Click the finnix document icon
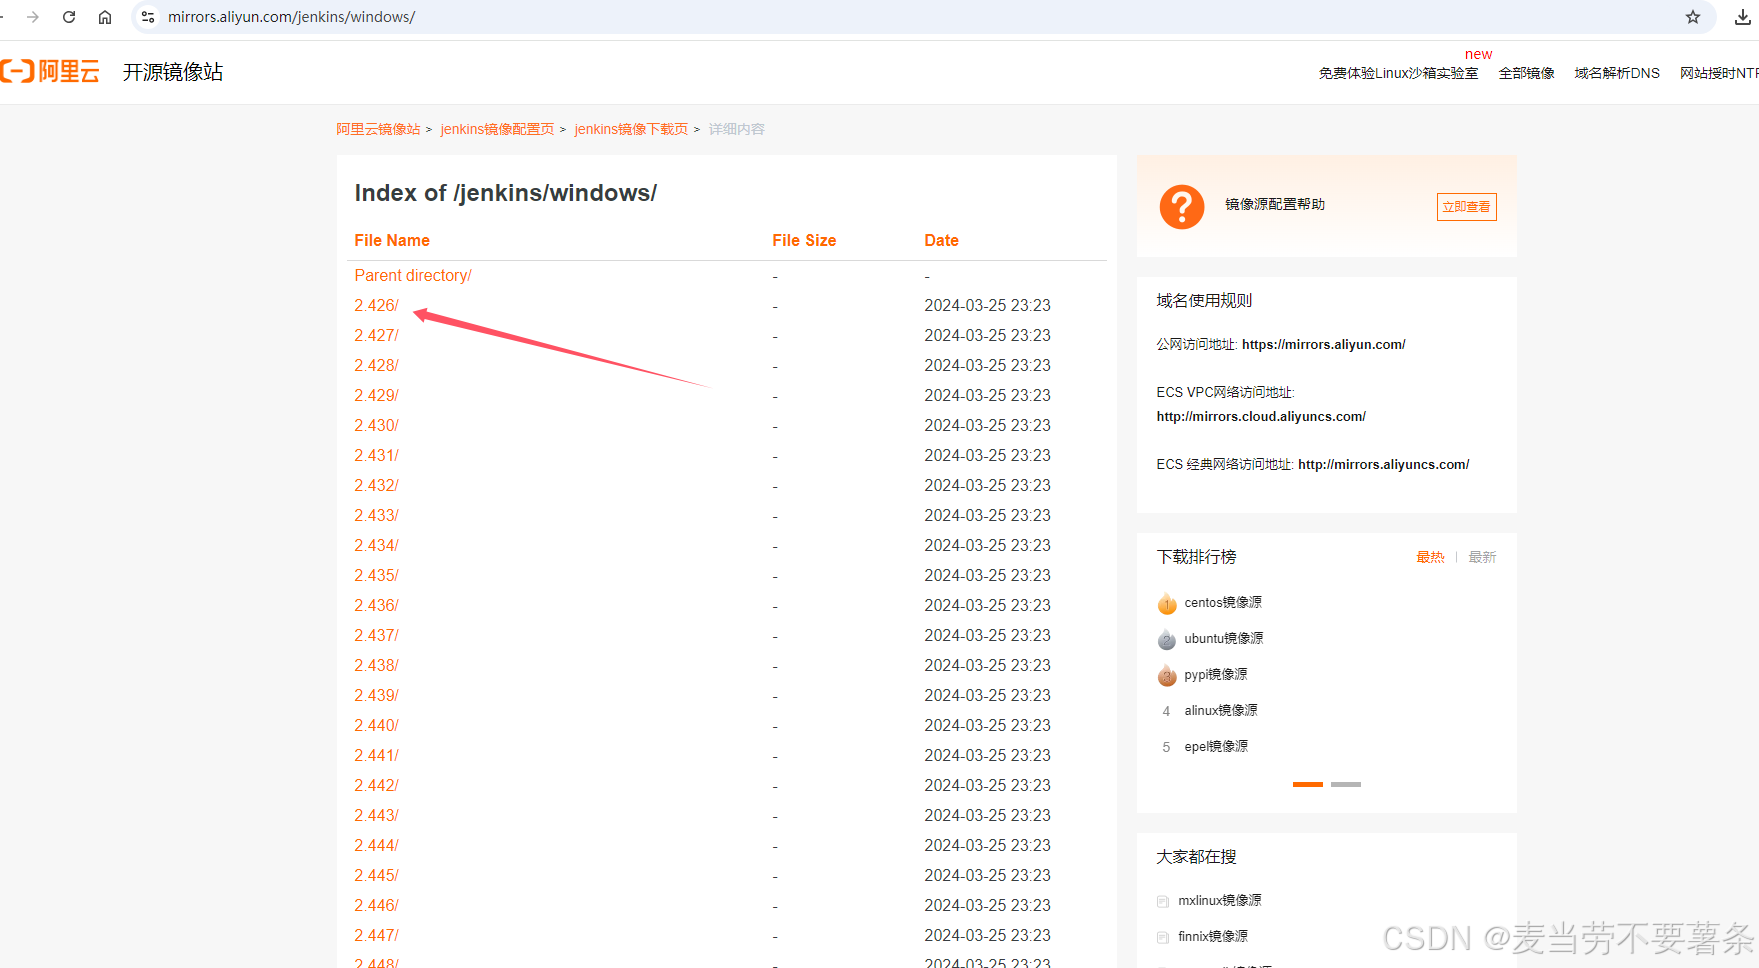 [x=1163, y=937]
